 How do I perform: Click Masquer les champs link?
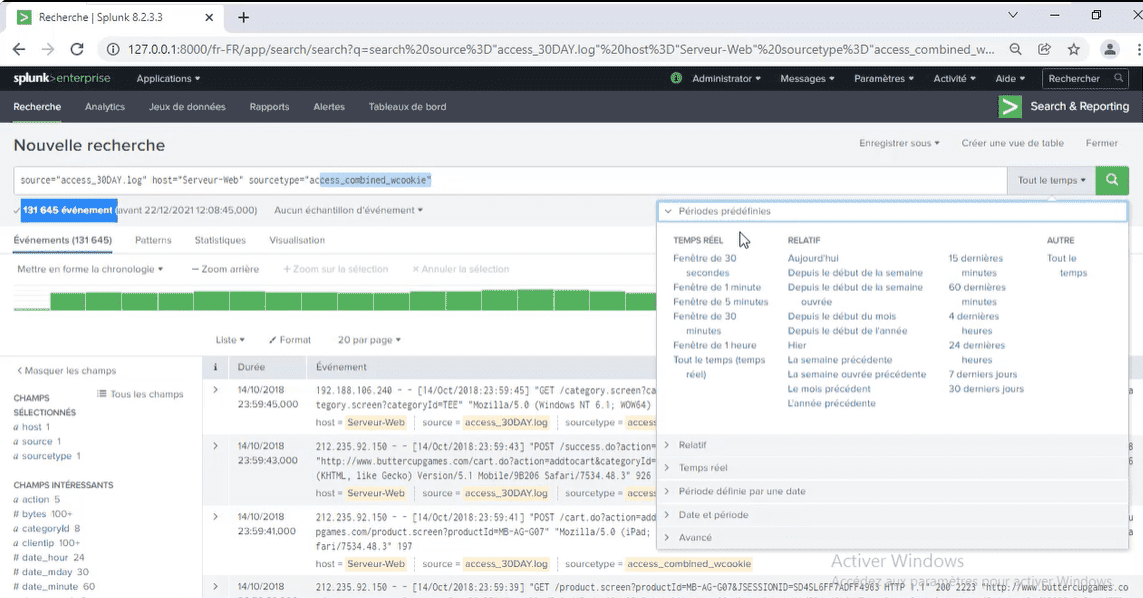coord(66,370)
